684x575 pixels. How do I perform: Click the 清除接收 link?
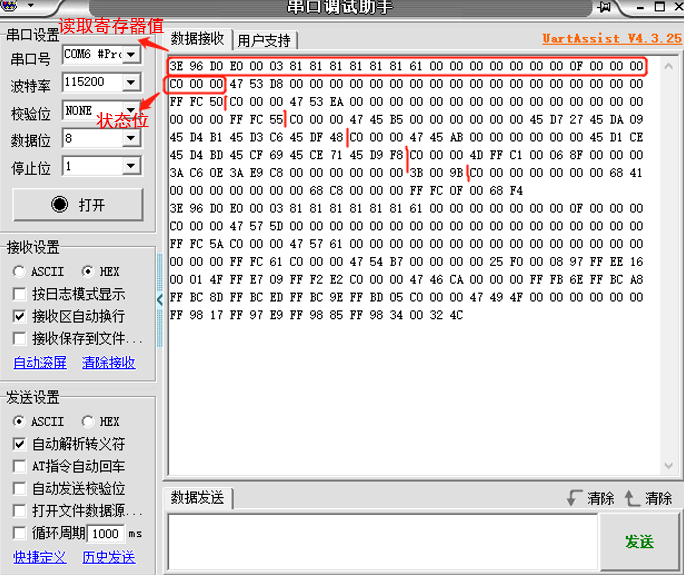[109, 362]
